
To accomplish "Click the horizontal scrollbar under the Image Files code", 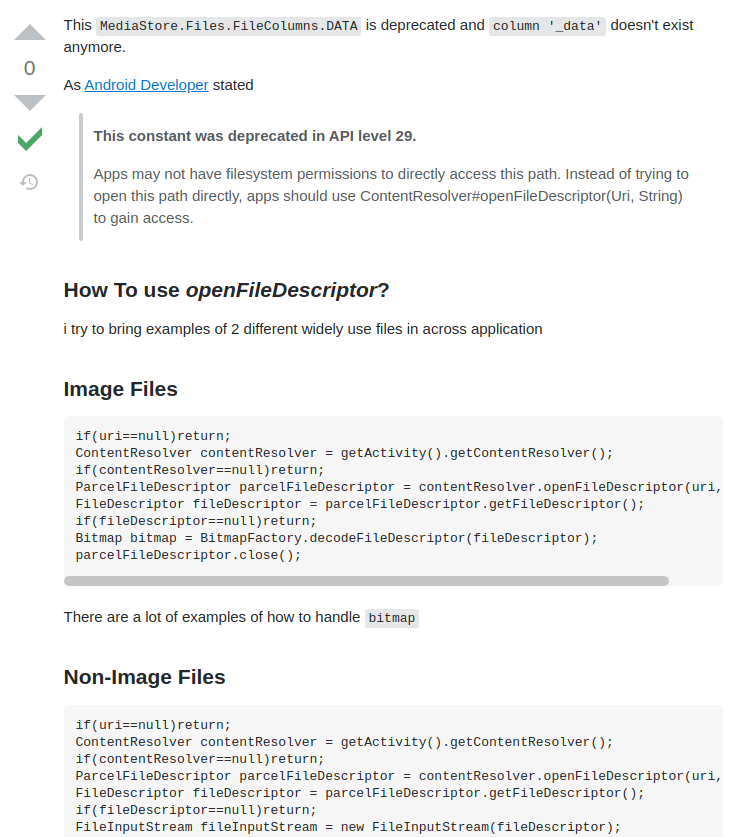I will 368,579.
